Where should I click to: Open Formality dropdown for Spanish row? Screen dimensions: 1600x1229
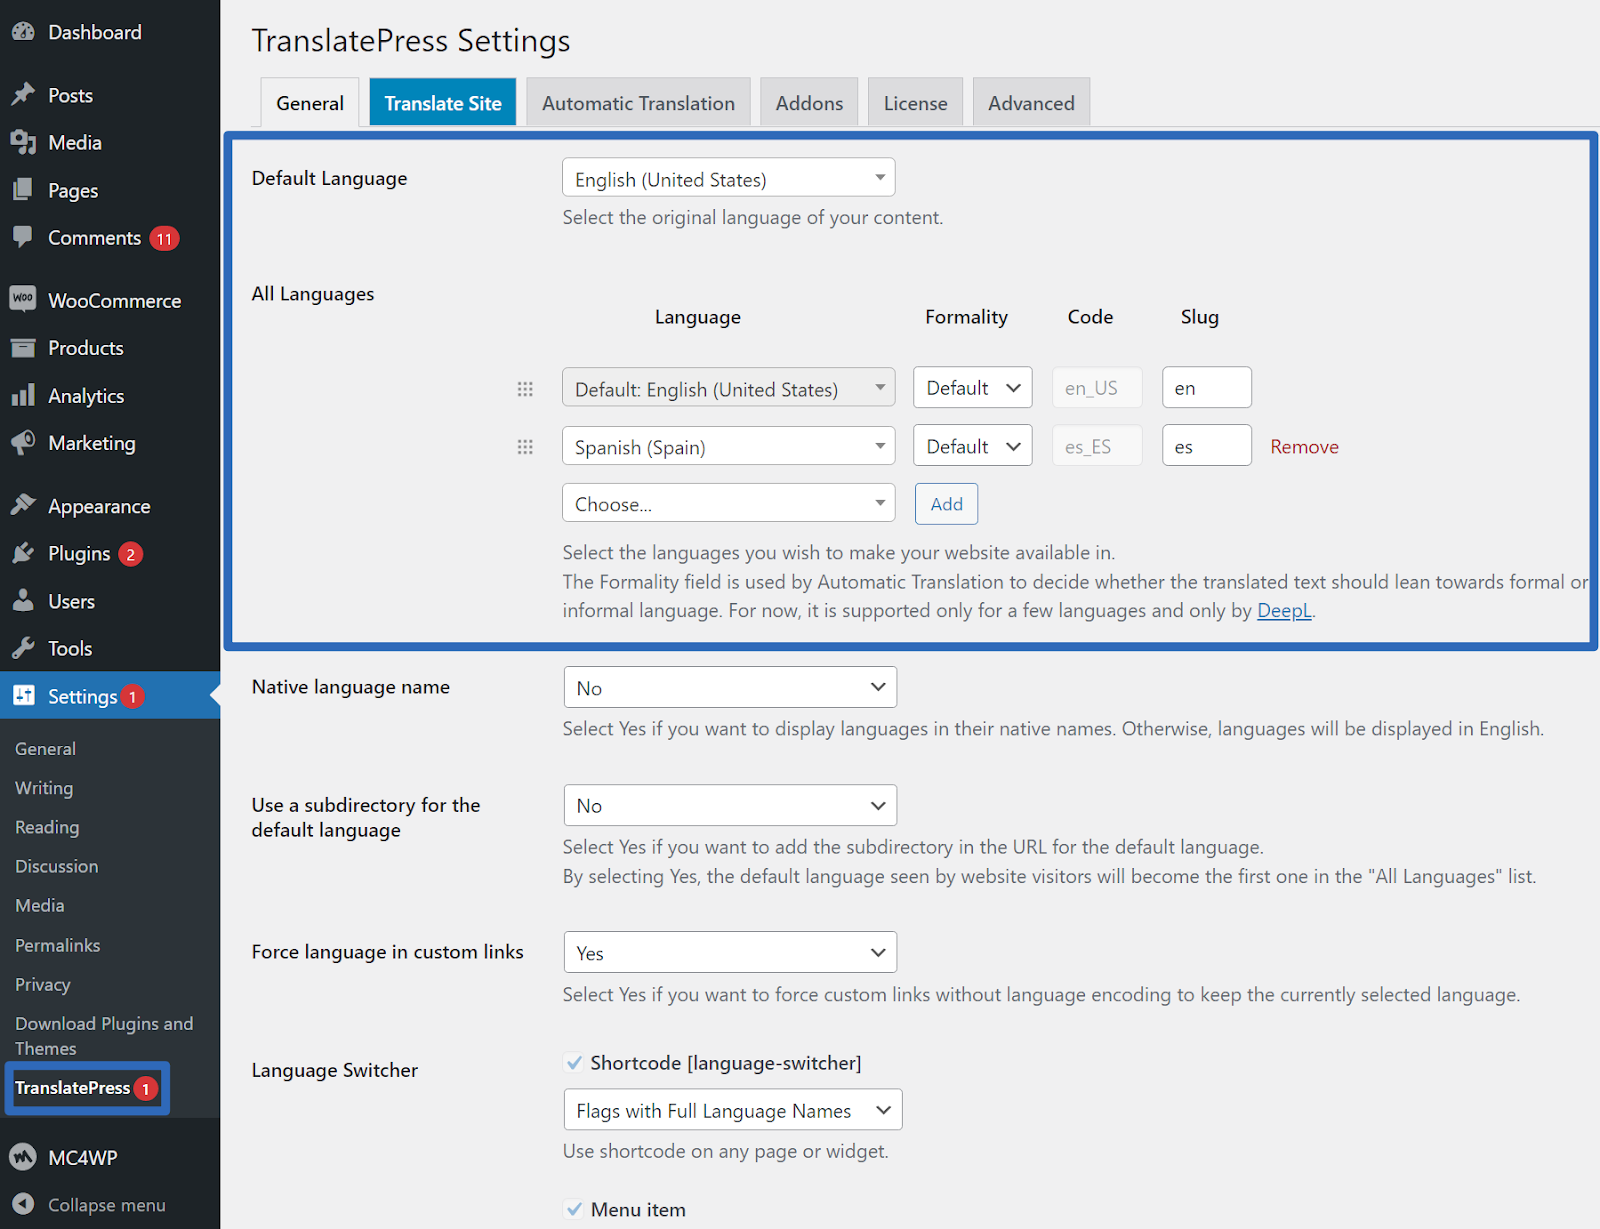point(972,446)
